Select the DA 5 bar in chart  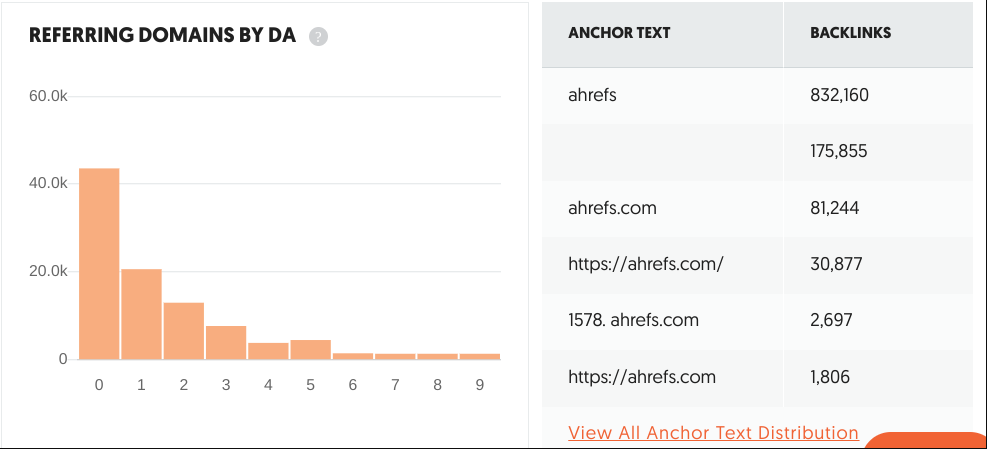[x=310, y=350]
